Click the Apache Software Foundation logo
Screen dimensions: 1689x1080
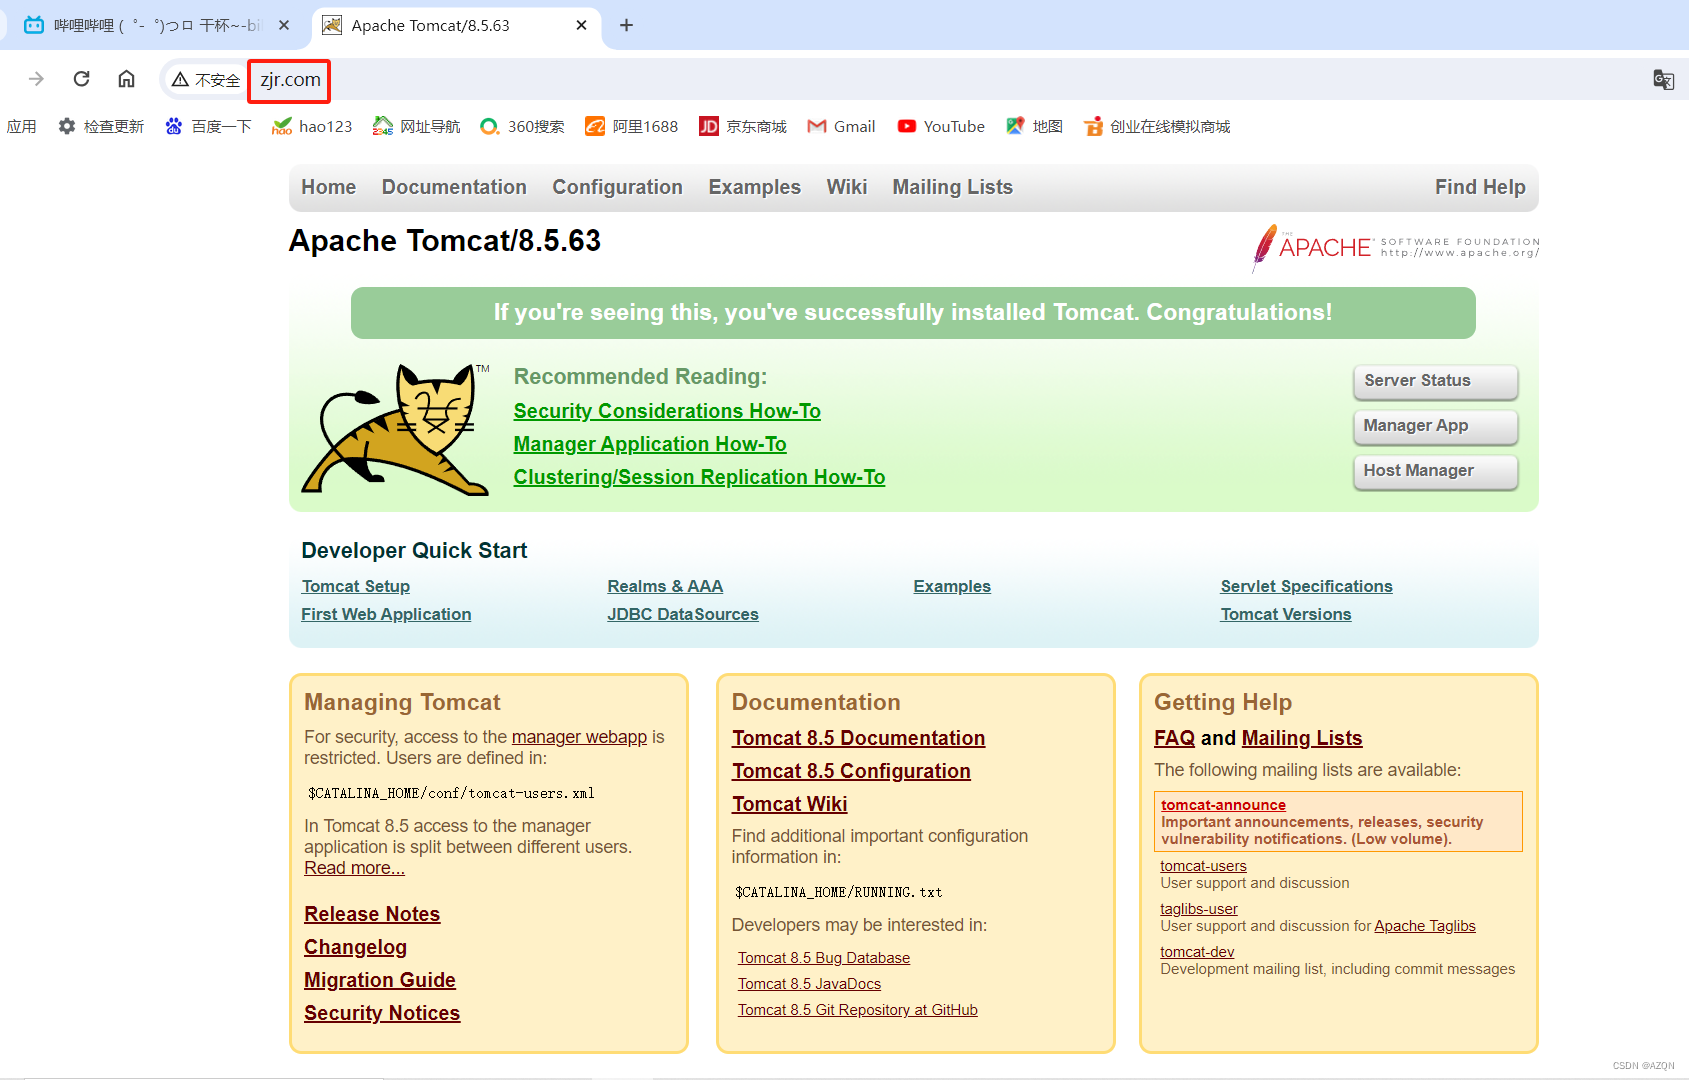point(1395,247)
